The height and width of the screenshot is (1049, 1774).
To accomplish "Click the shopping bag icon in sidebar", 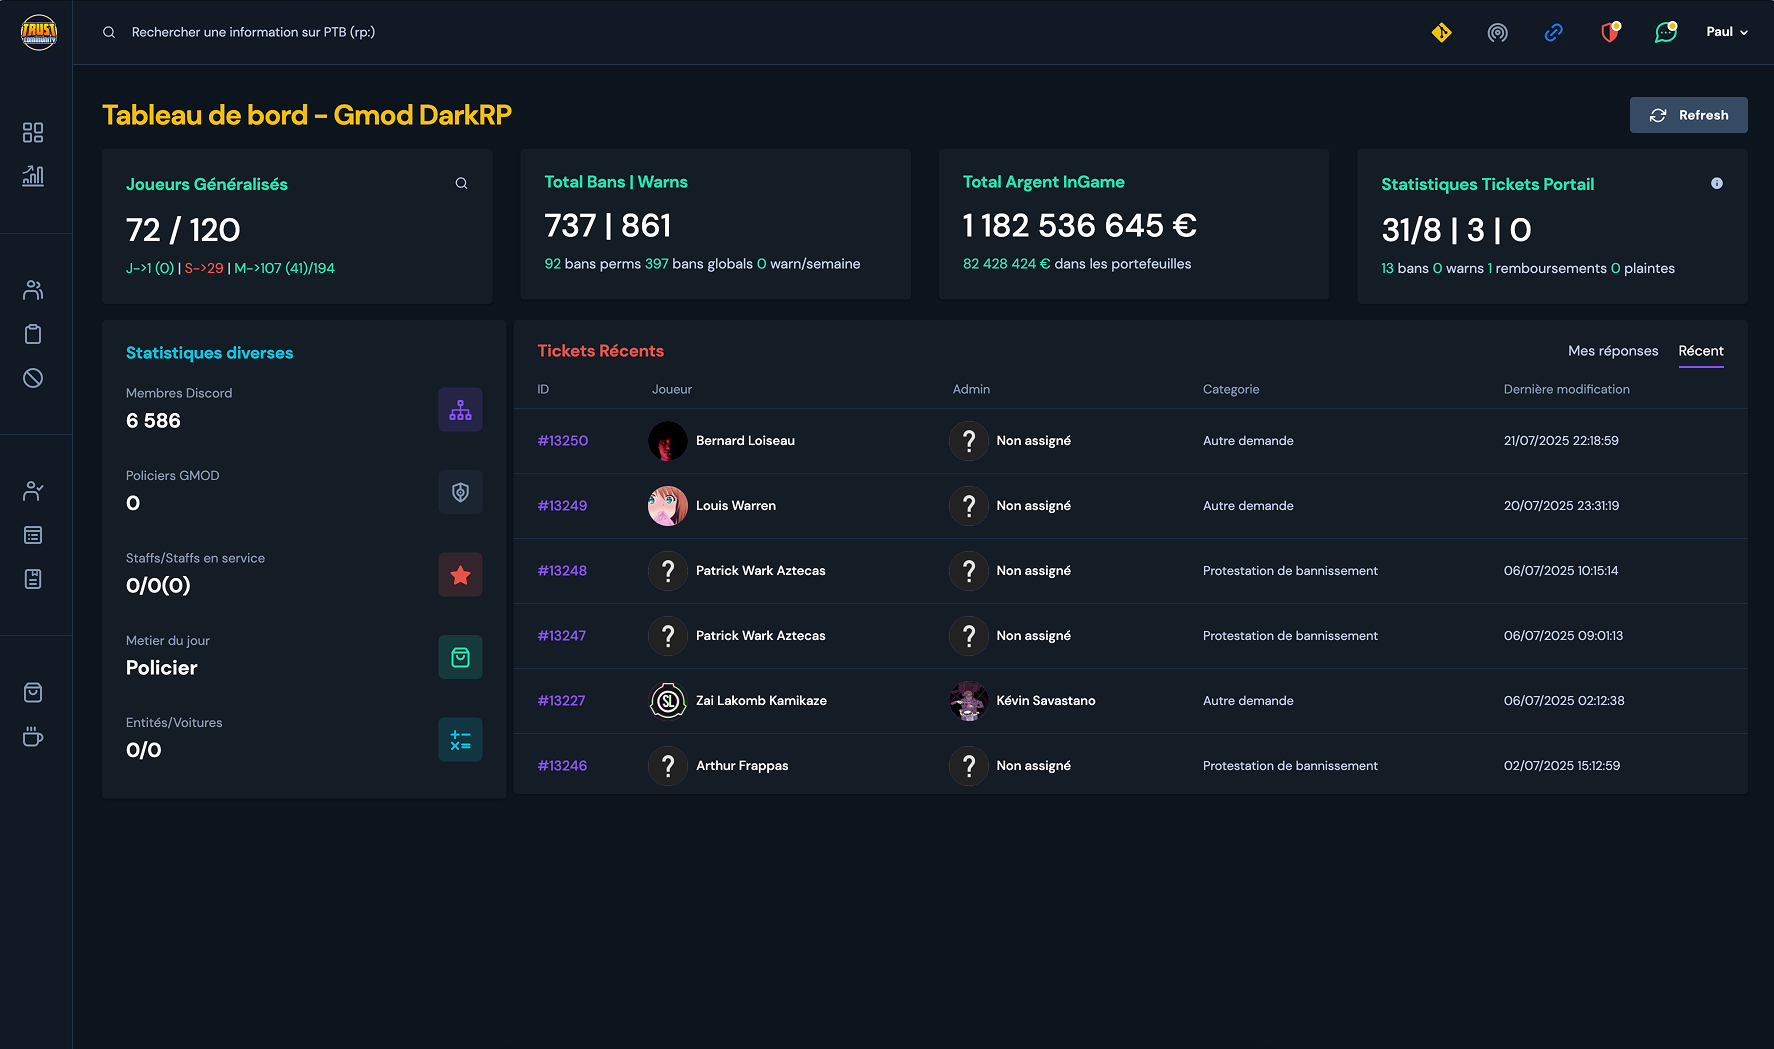I will coord(33,693).
